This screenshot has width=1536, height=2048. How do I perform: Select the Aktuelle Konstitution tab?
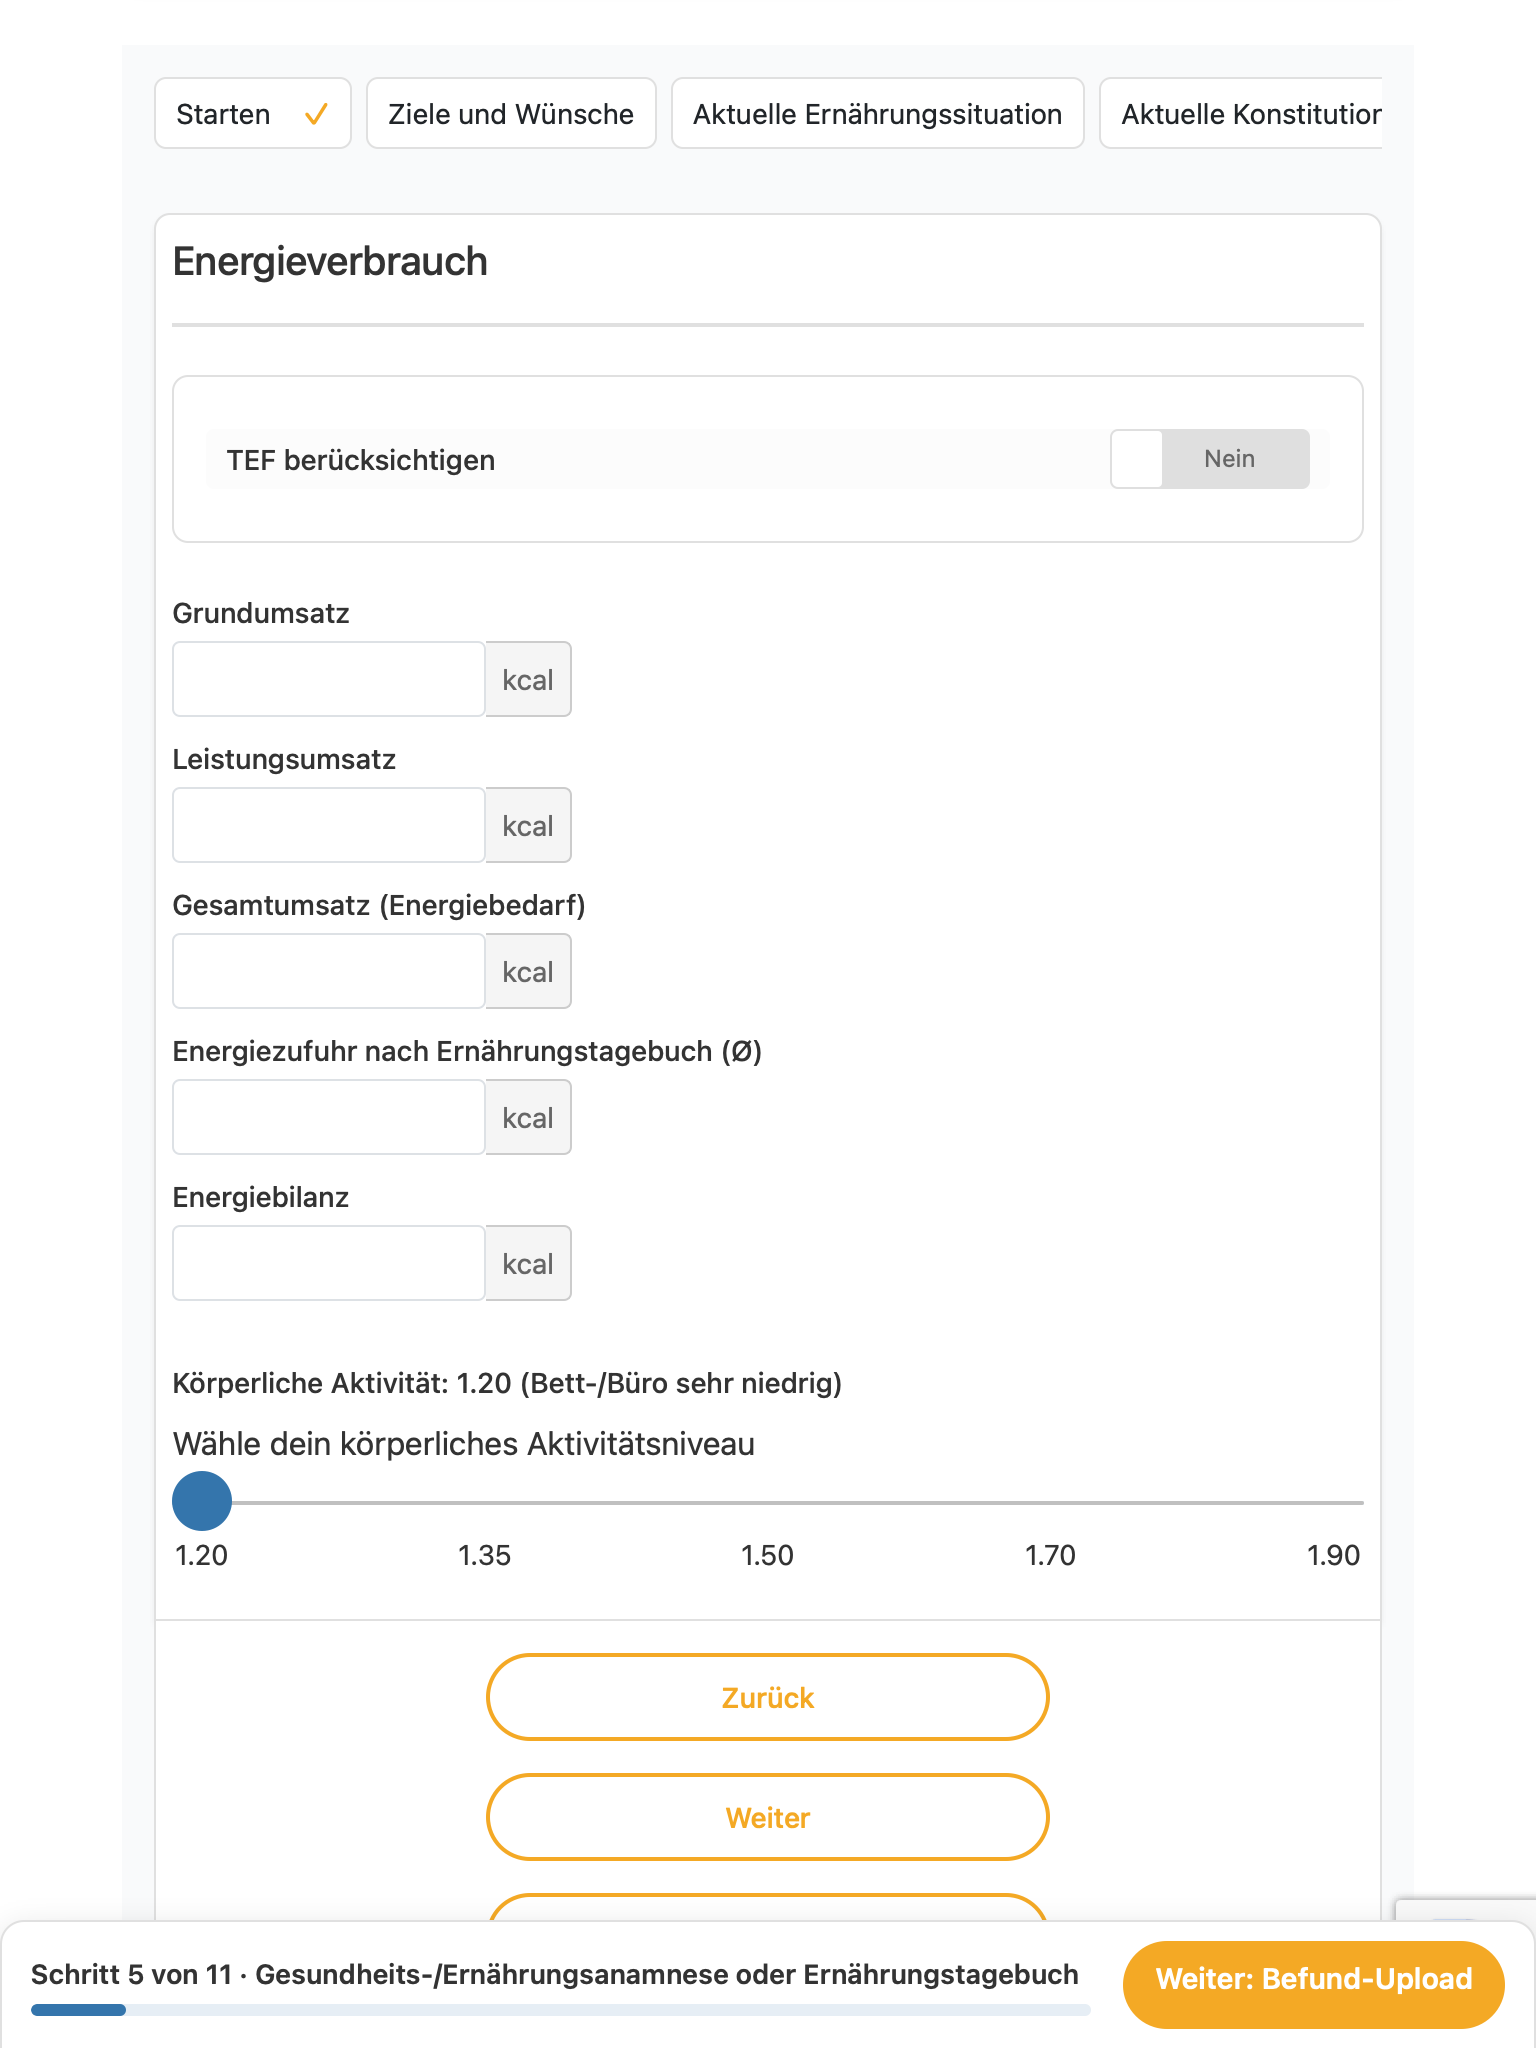[1241, 114]
